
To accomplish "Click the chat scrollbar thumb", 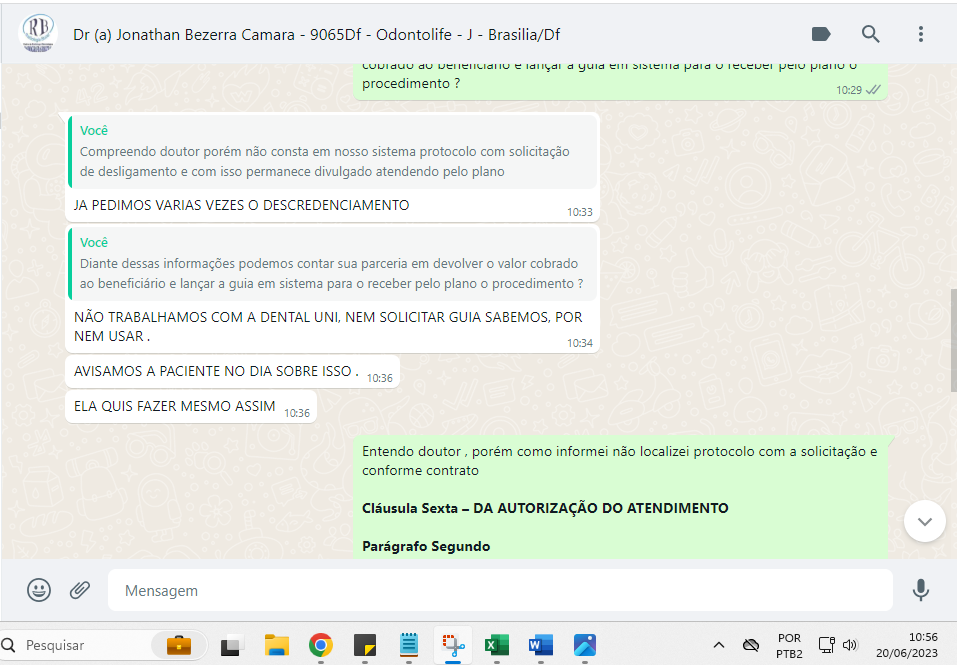I will pos(953,340).
